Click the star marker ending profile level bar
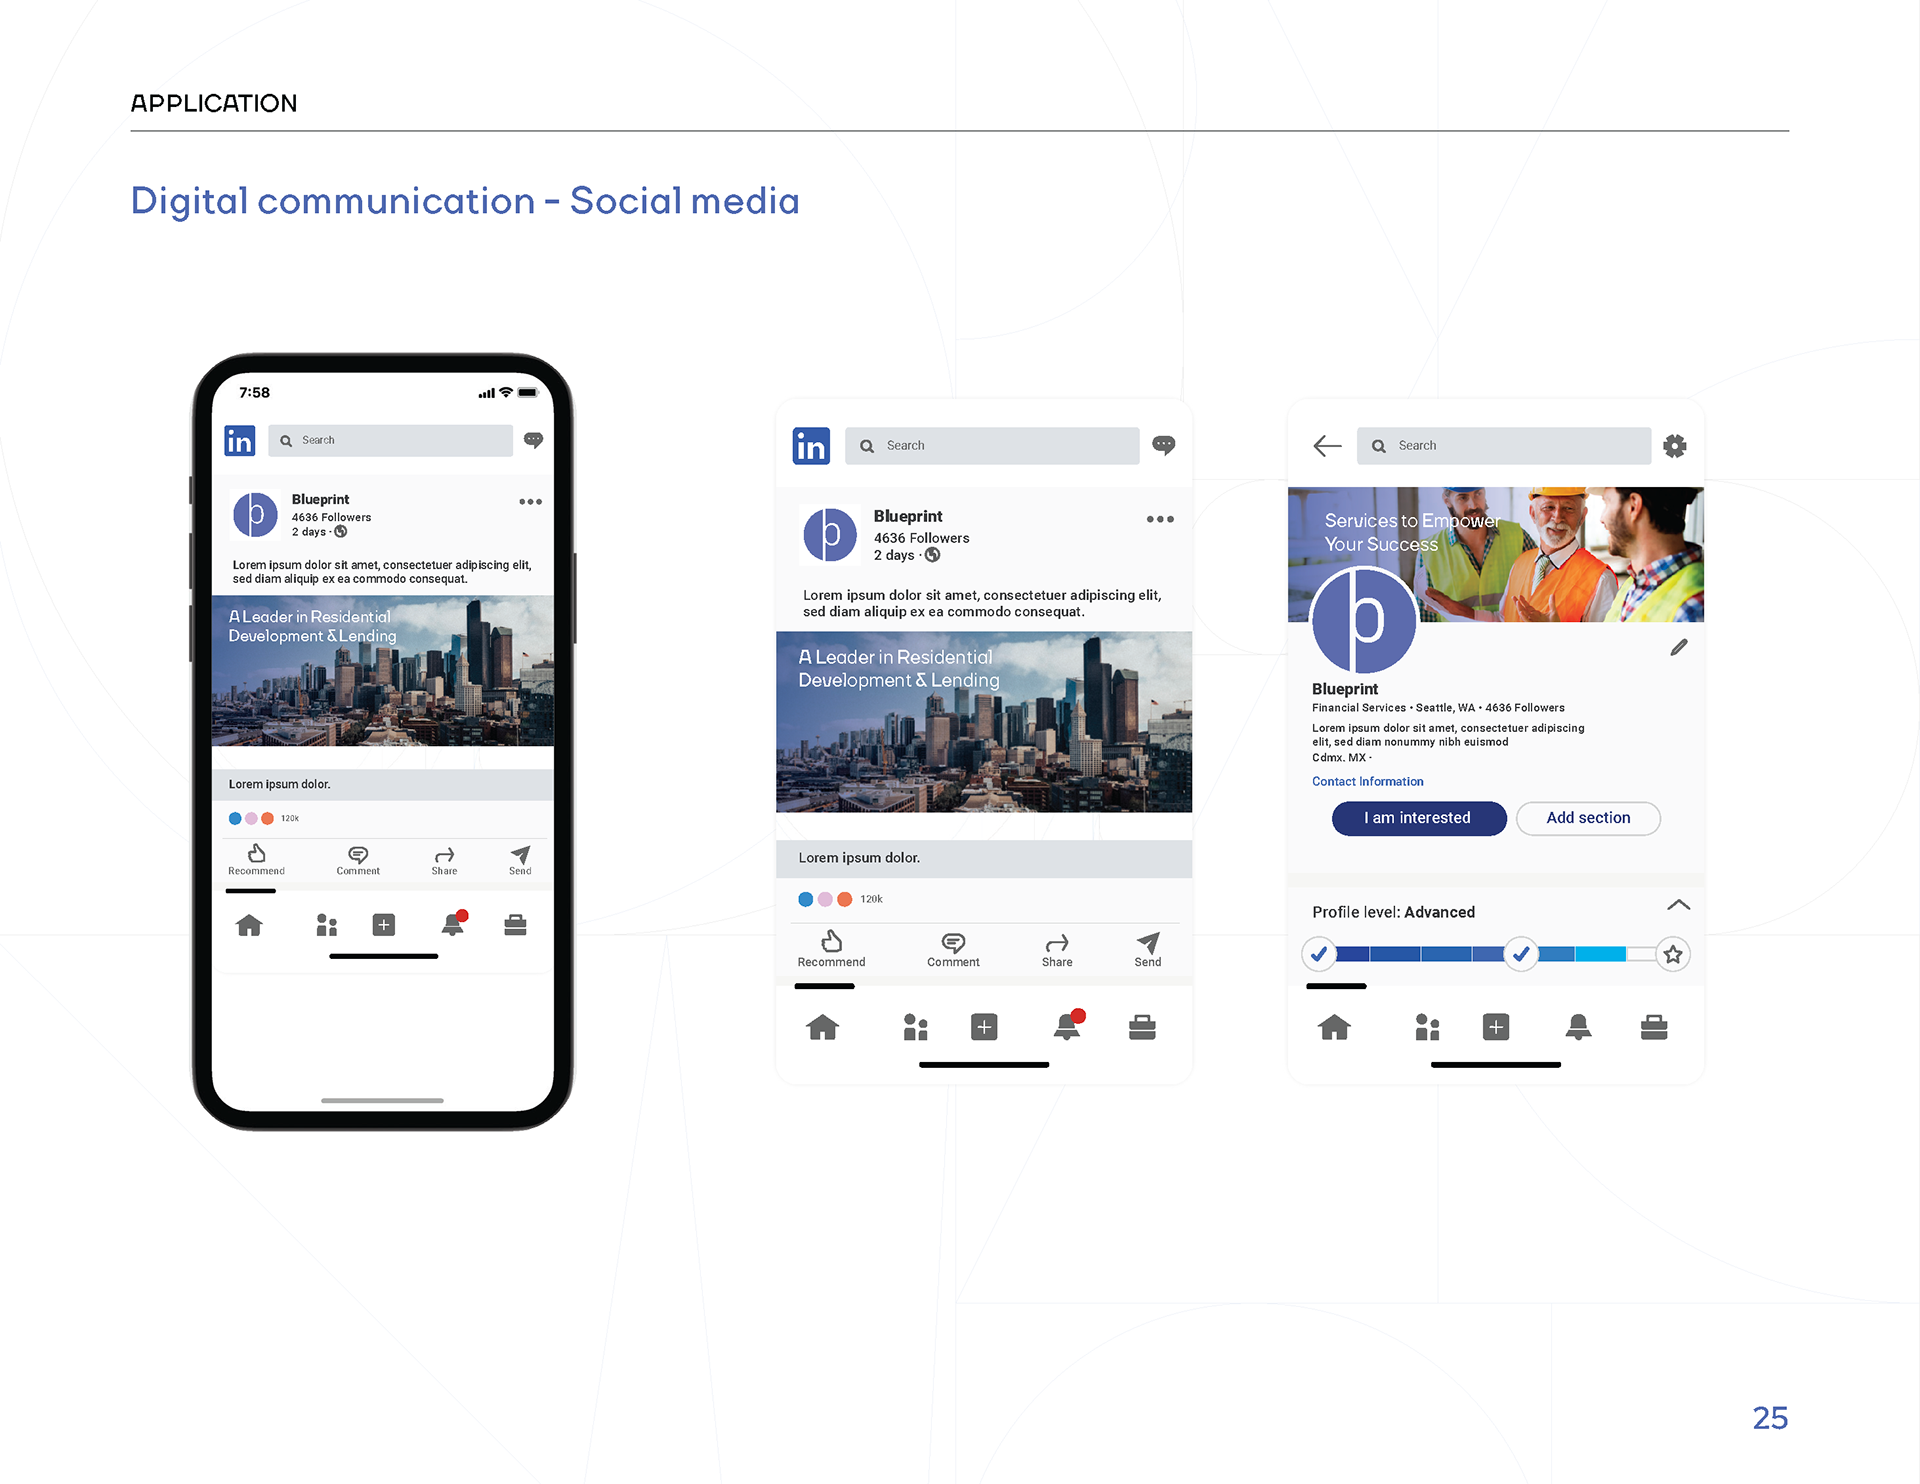Image resolution: width=1920 pixels, height=1484 pixels. [1673, 954]
